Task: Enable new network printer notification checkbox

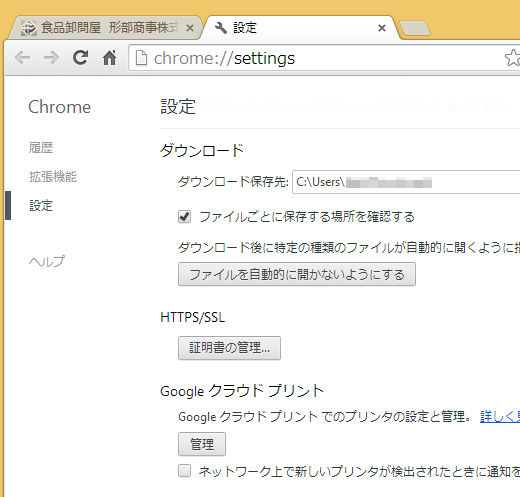Action: (x=184, y=471)
